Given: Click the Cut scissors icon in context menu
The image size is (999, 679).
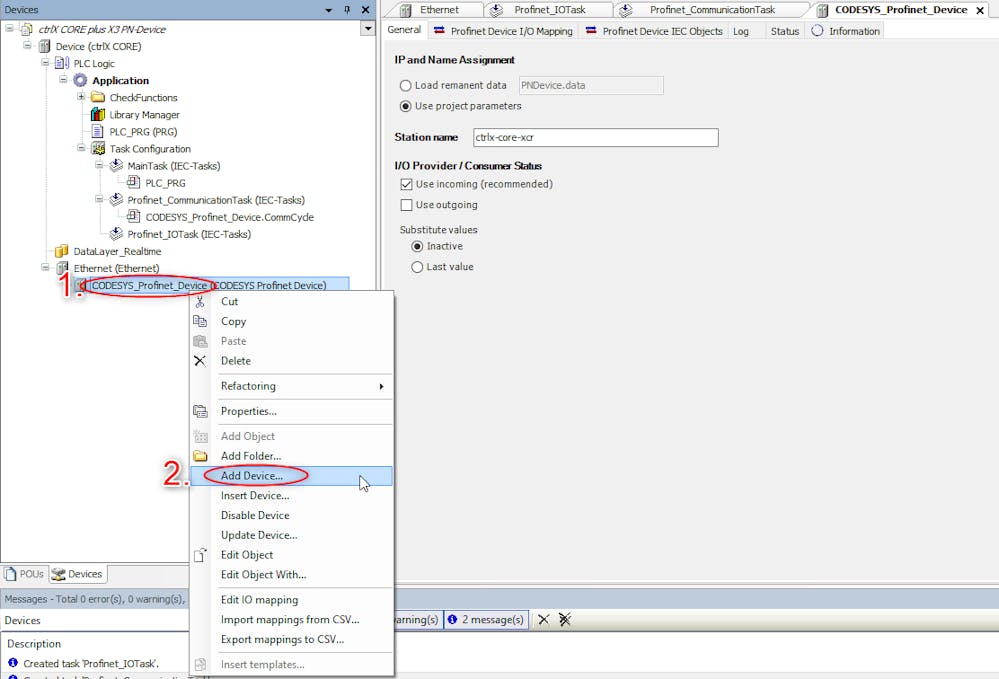Looking at the screenshot, I should coord(200,302).
